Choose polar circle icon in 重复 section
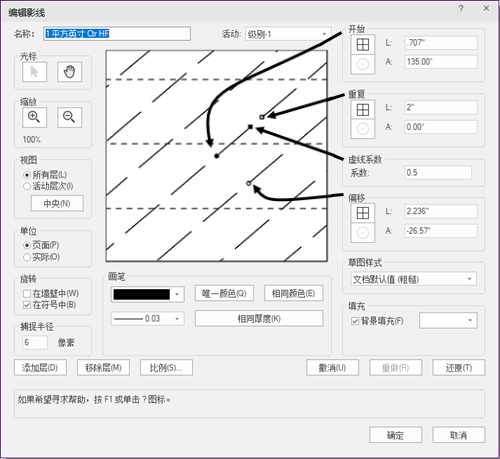Image resolution: width=500 pixels, height=459 pixels. 363,129
